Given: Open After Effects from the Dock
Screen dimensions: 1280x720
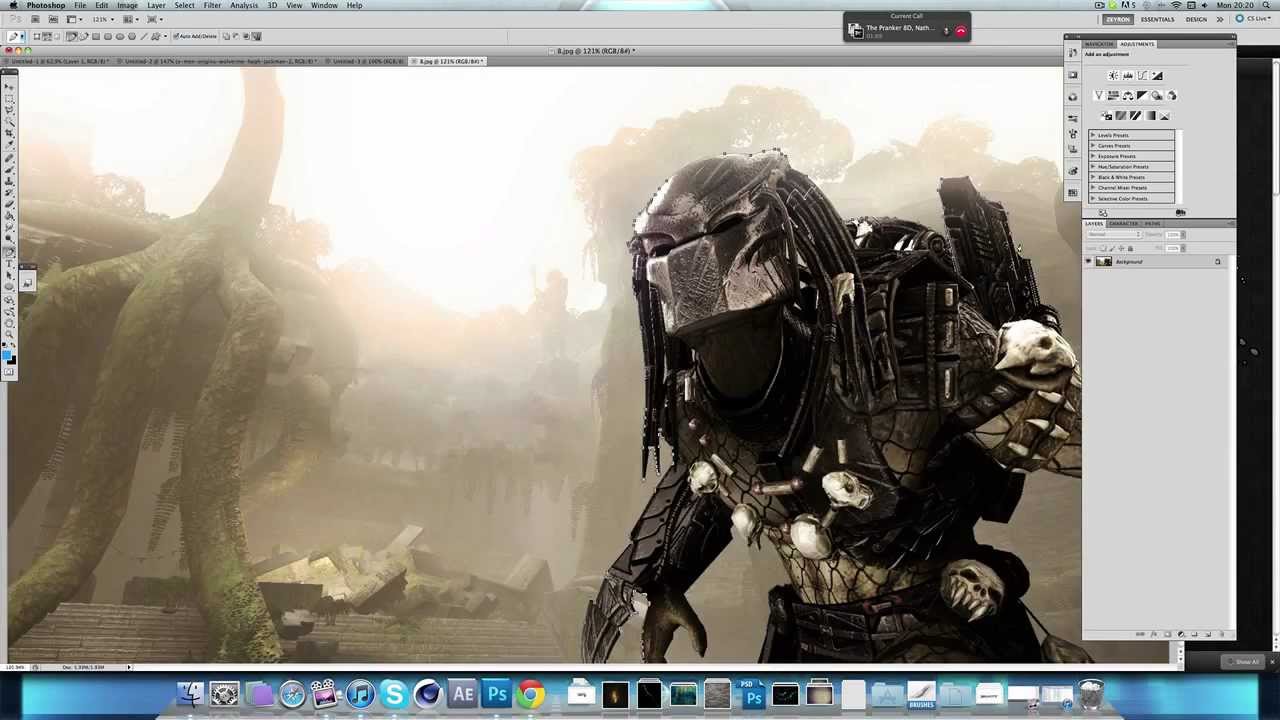Looking at the screenshot, I should coord(462,693).
